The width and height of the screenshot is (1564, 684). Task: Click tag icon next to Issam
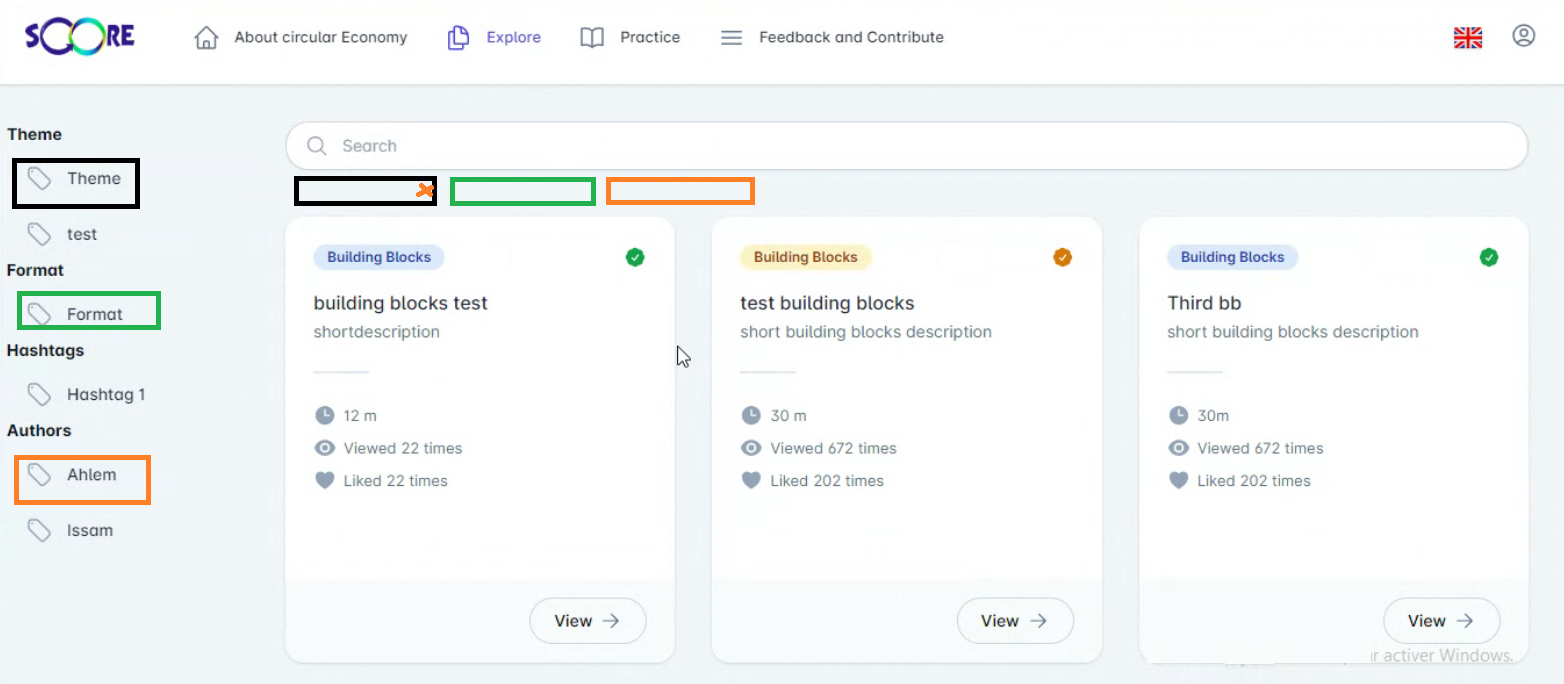39,531
